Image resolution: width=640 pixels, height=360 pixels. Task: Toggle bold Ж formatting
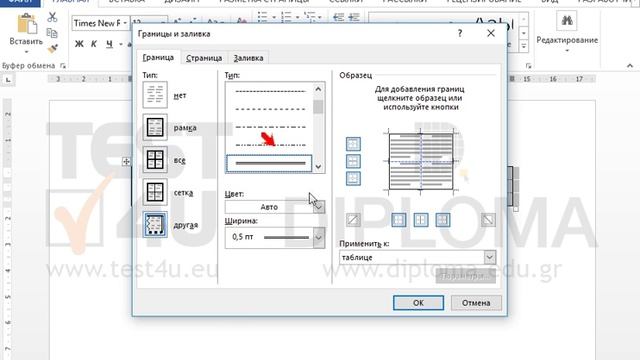pos(79,44)
